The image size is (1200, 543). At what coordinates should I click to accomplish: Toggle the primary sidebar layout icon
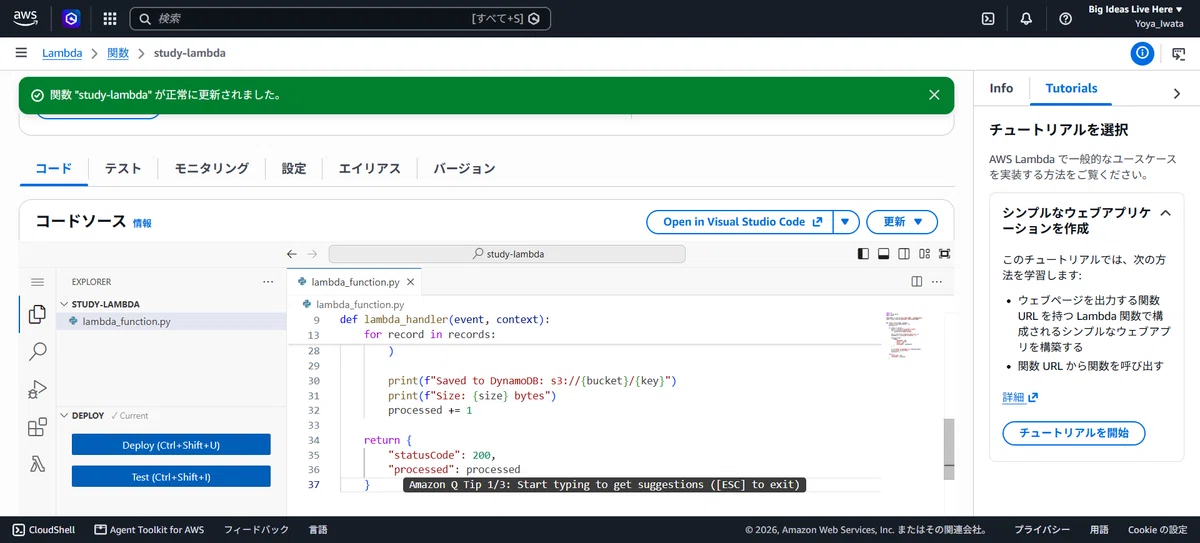(864, 254)
